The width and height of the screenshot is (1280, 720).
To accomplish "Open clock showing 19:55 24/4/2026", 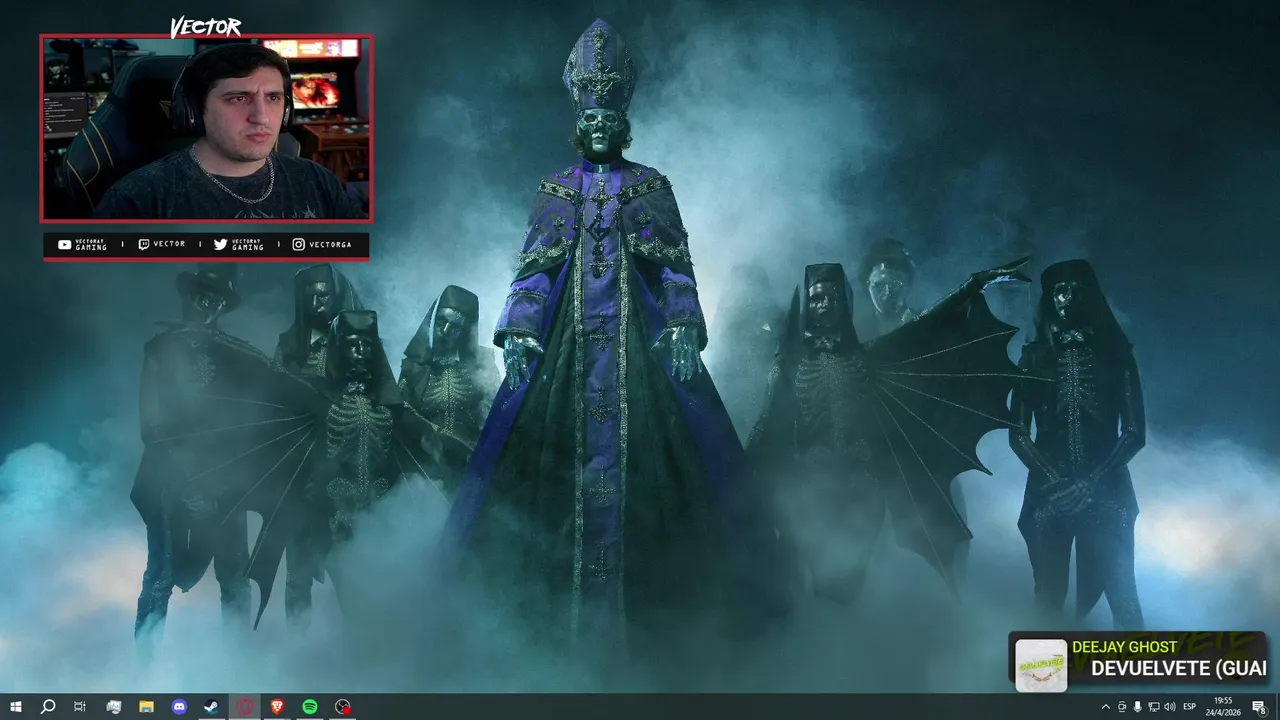I will point(1223,707).
